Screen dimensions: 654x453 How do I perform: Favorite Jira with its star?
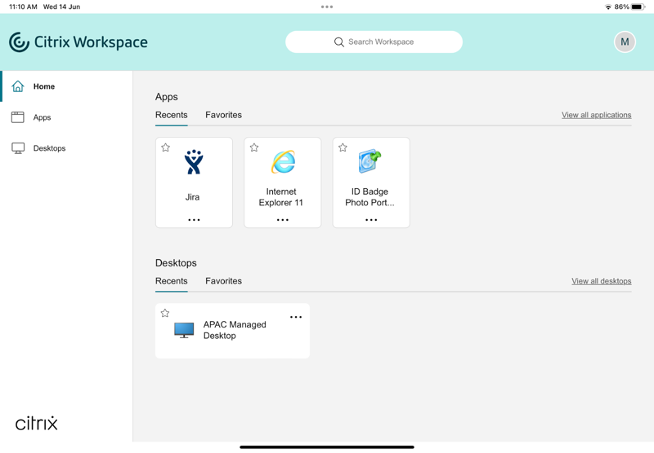tap(166, 147)
